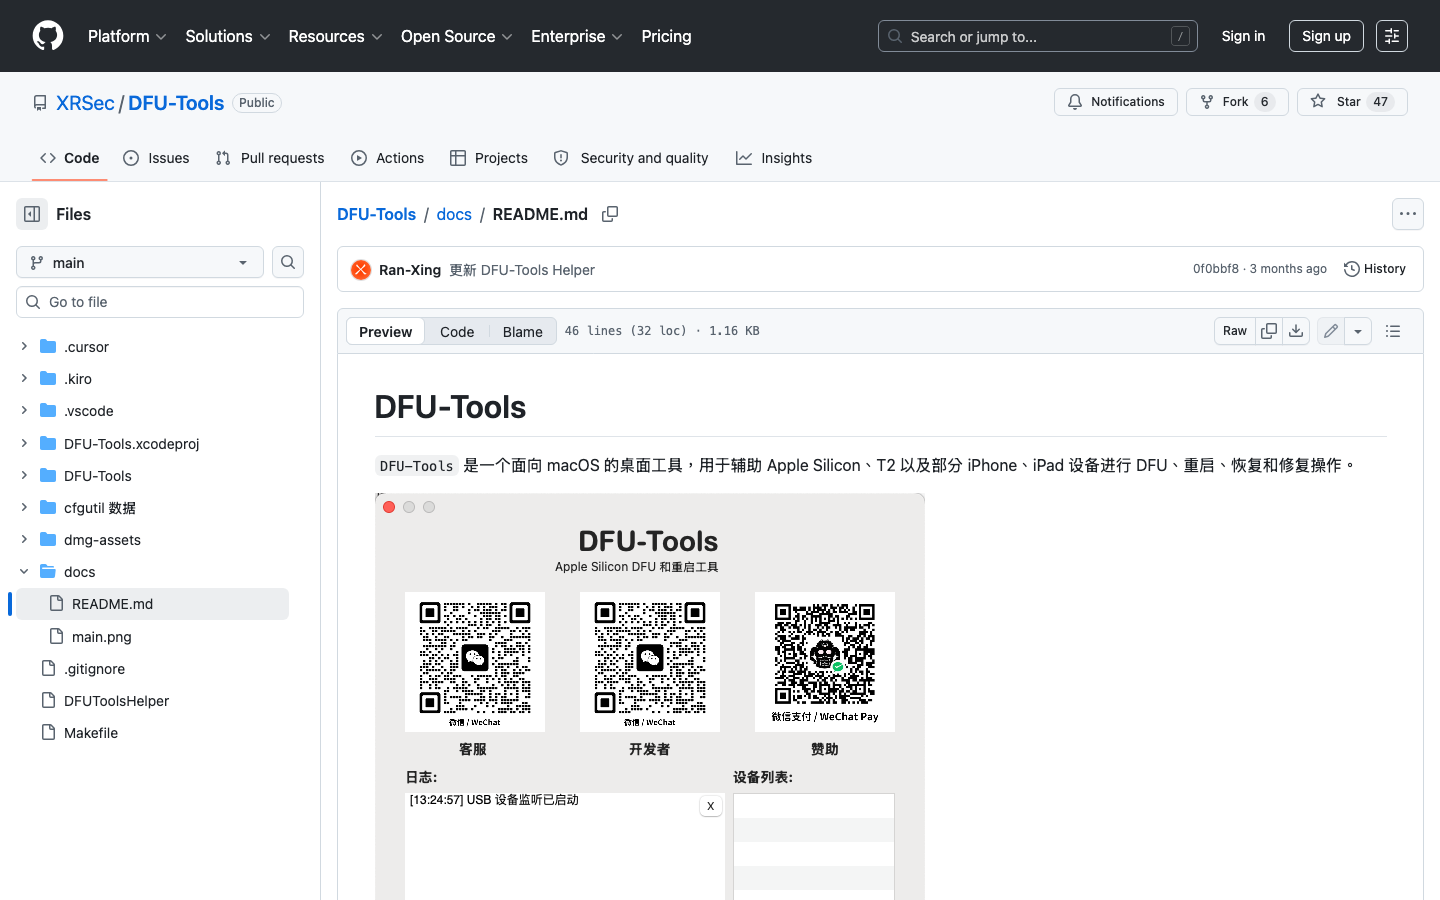Open the GitHub homepage logo

48,36
